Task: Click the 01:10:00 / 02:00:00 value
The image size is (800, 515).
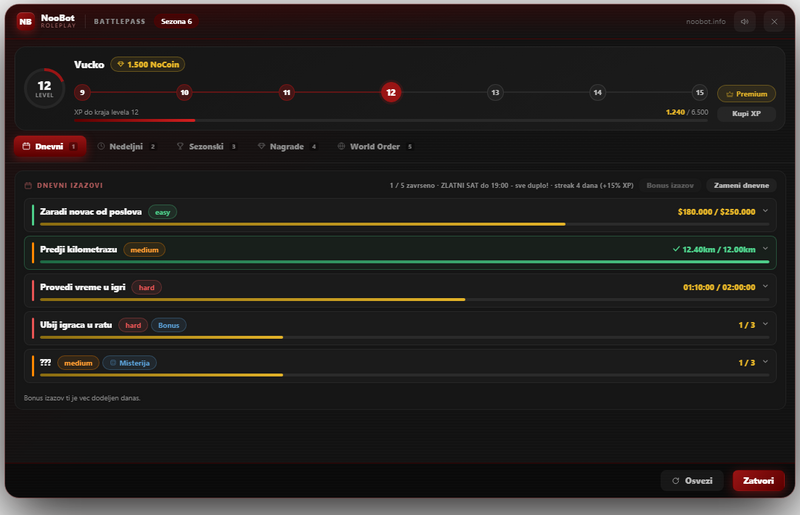Action: coord(719,287)
